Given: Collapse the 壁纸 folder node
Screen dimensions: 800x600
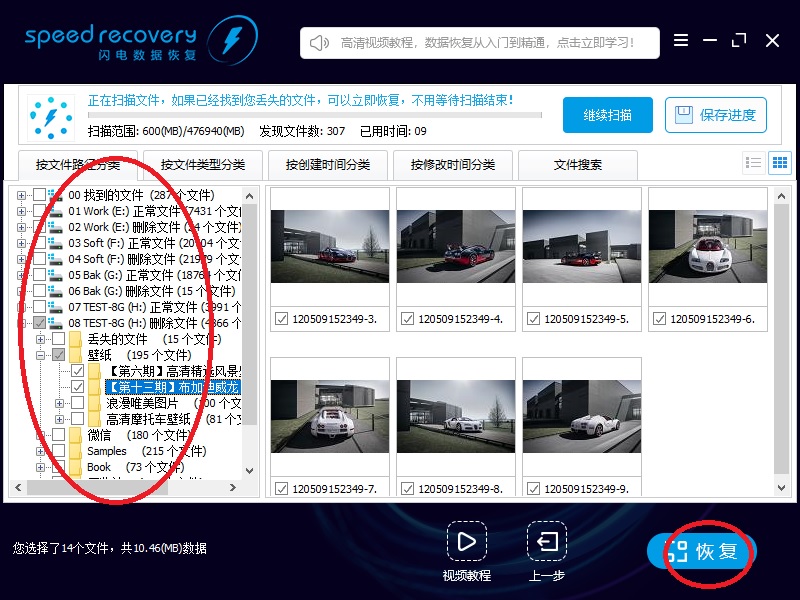Looking at the screenshot, I should point(40,356).
